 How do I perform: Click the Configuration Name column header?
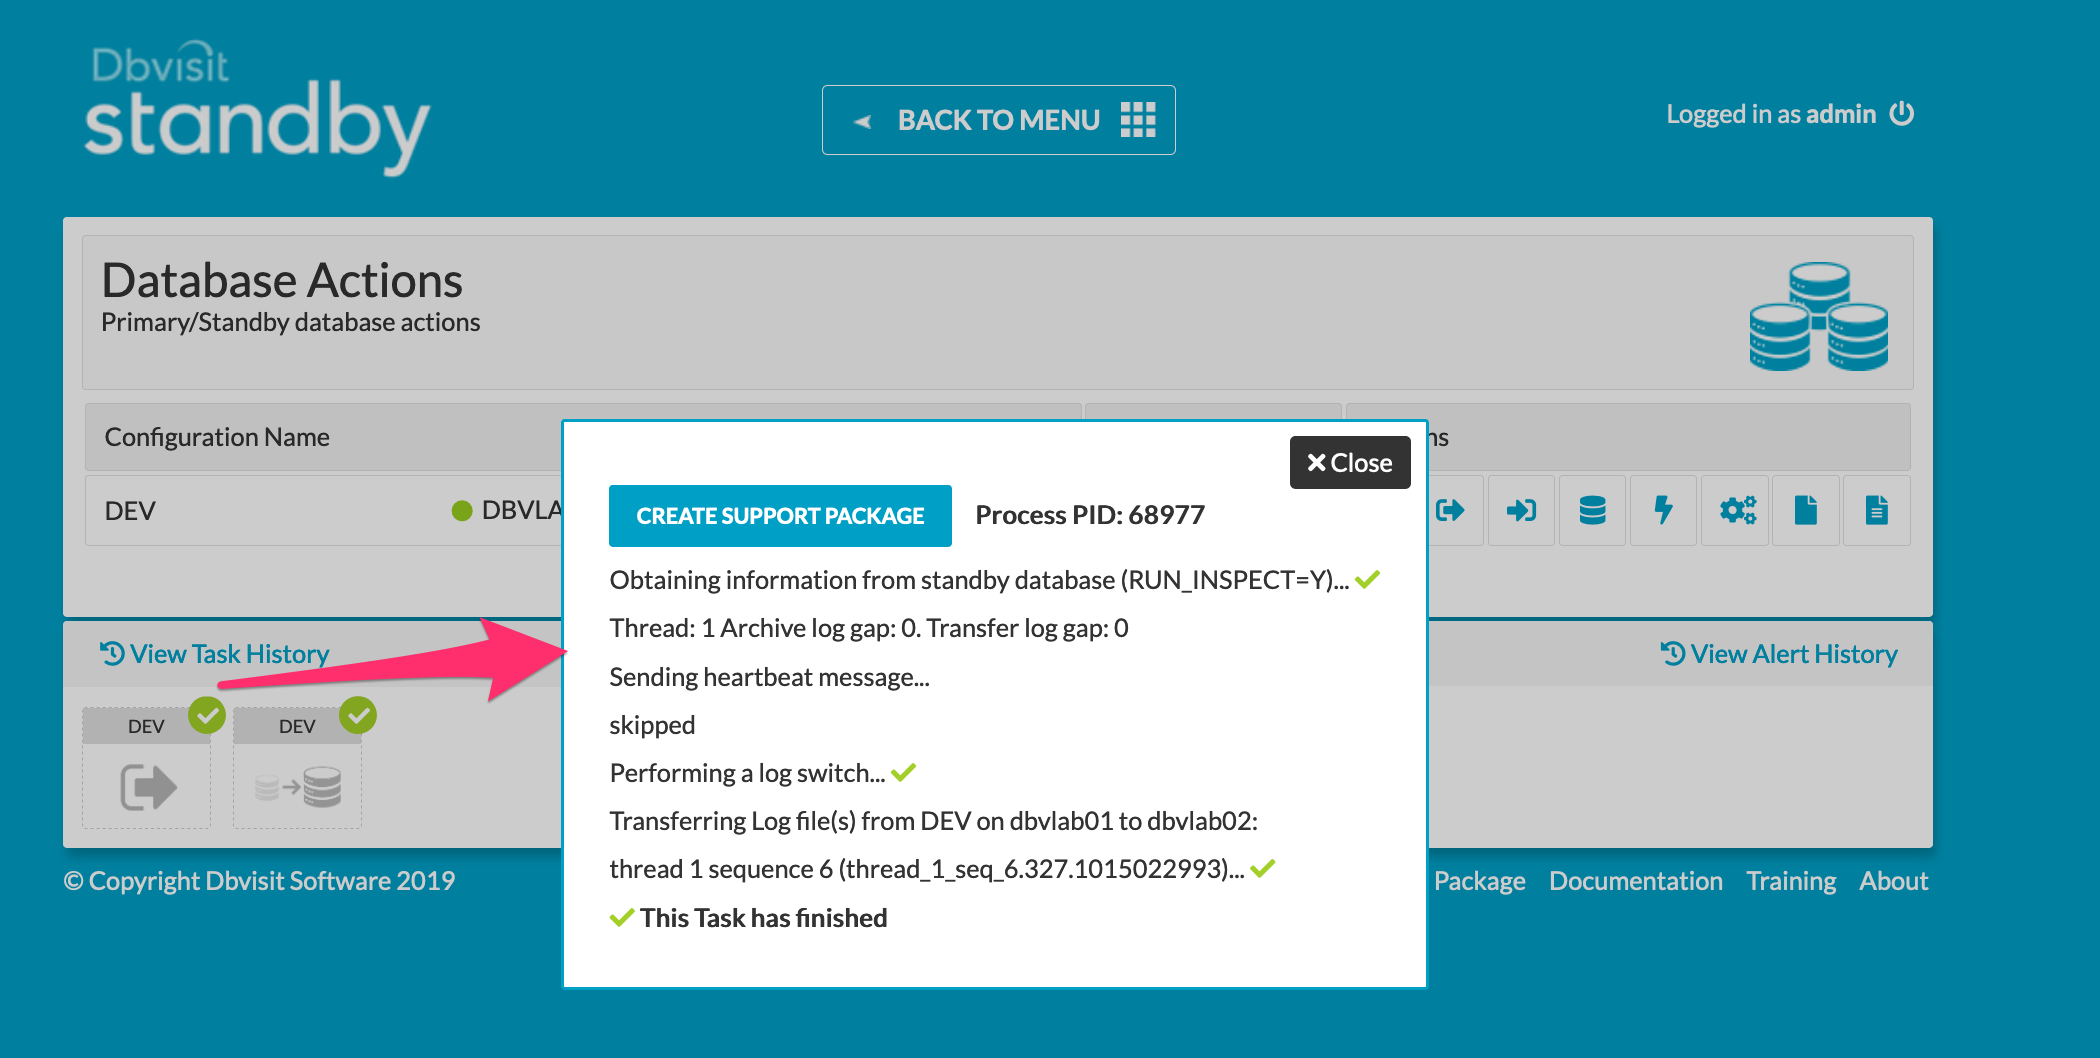point(217,437)
